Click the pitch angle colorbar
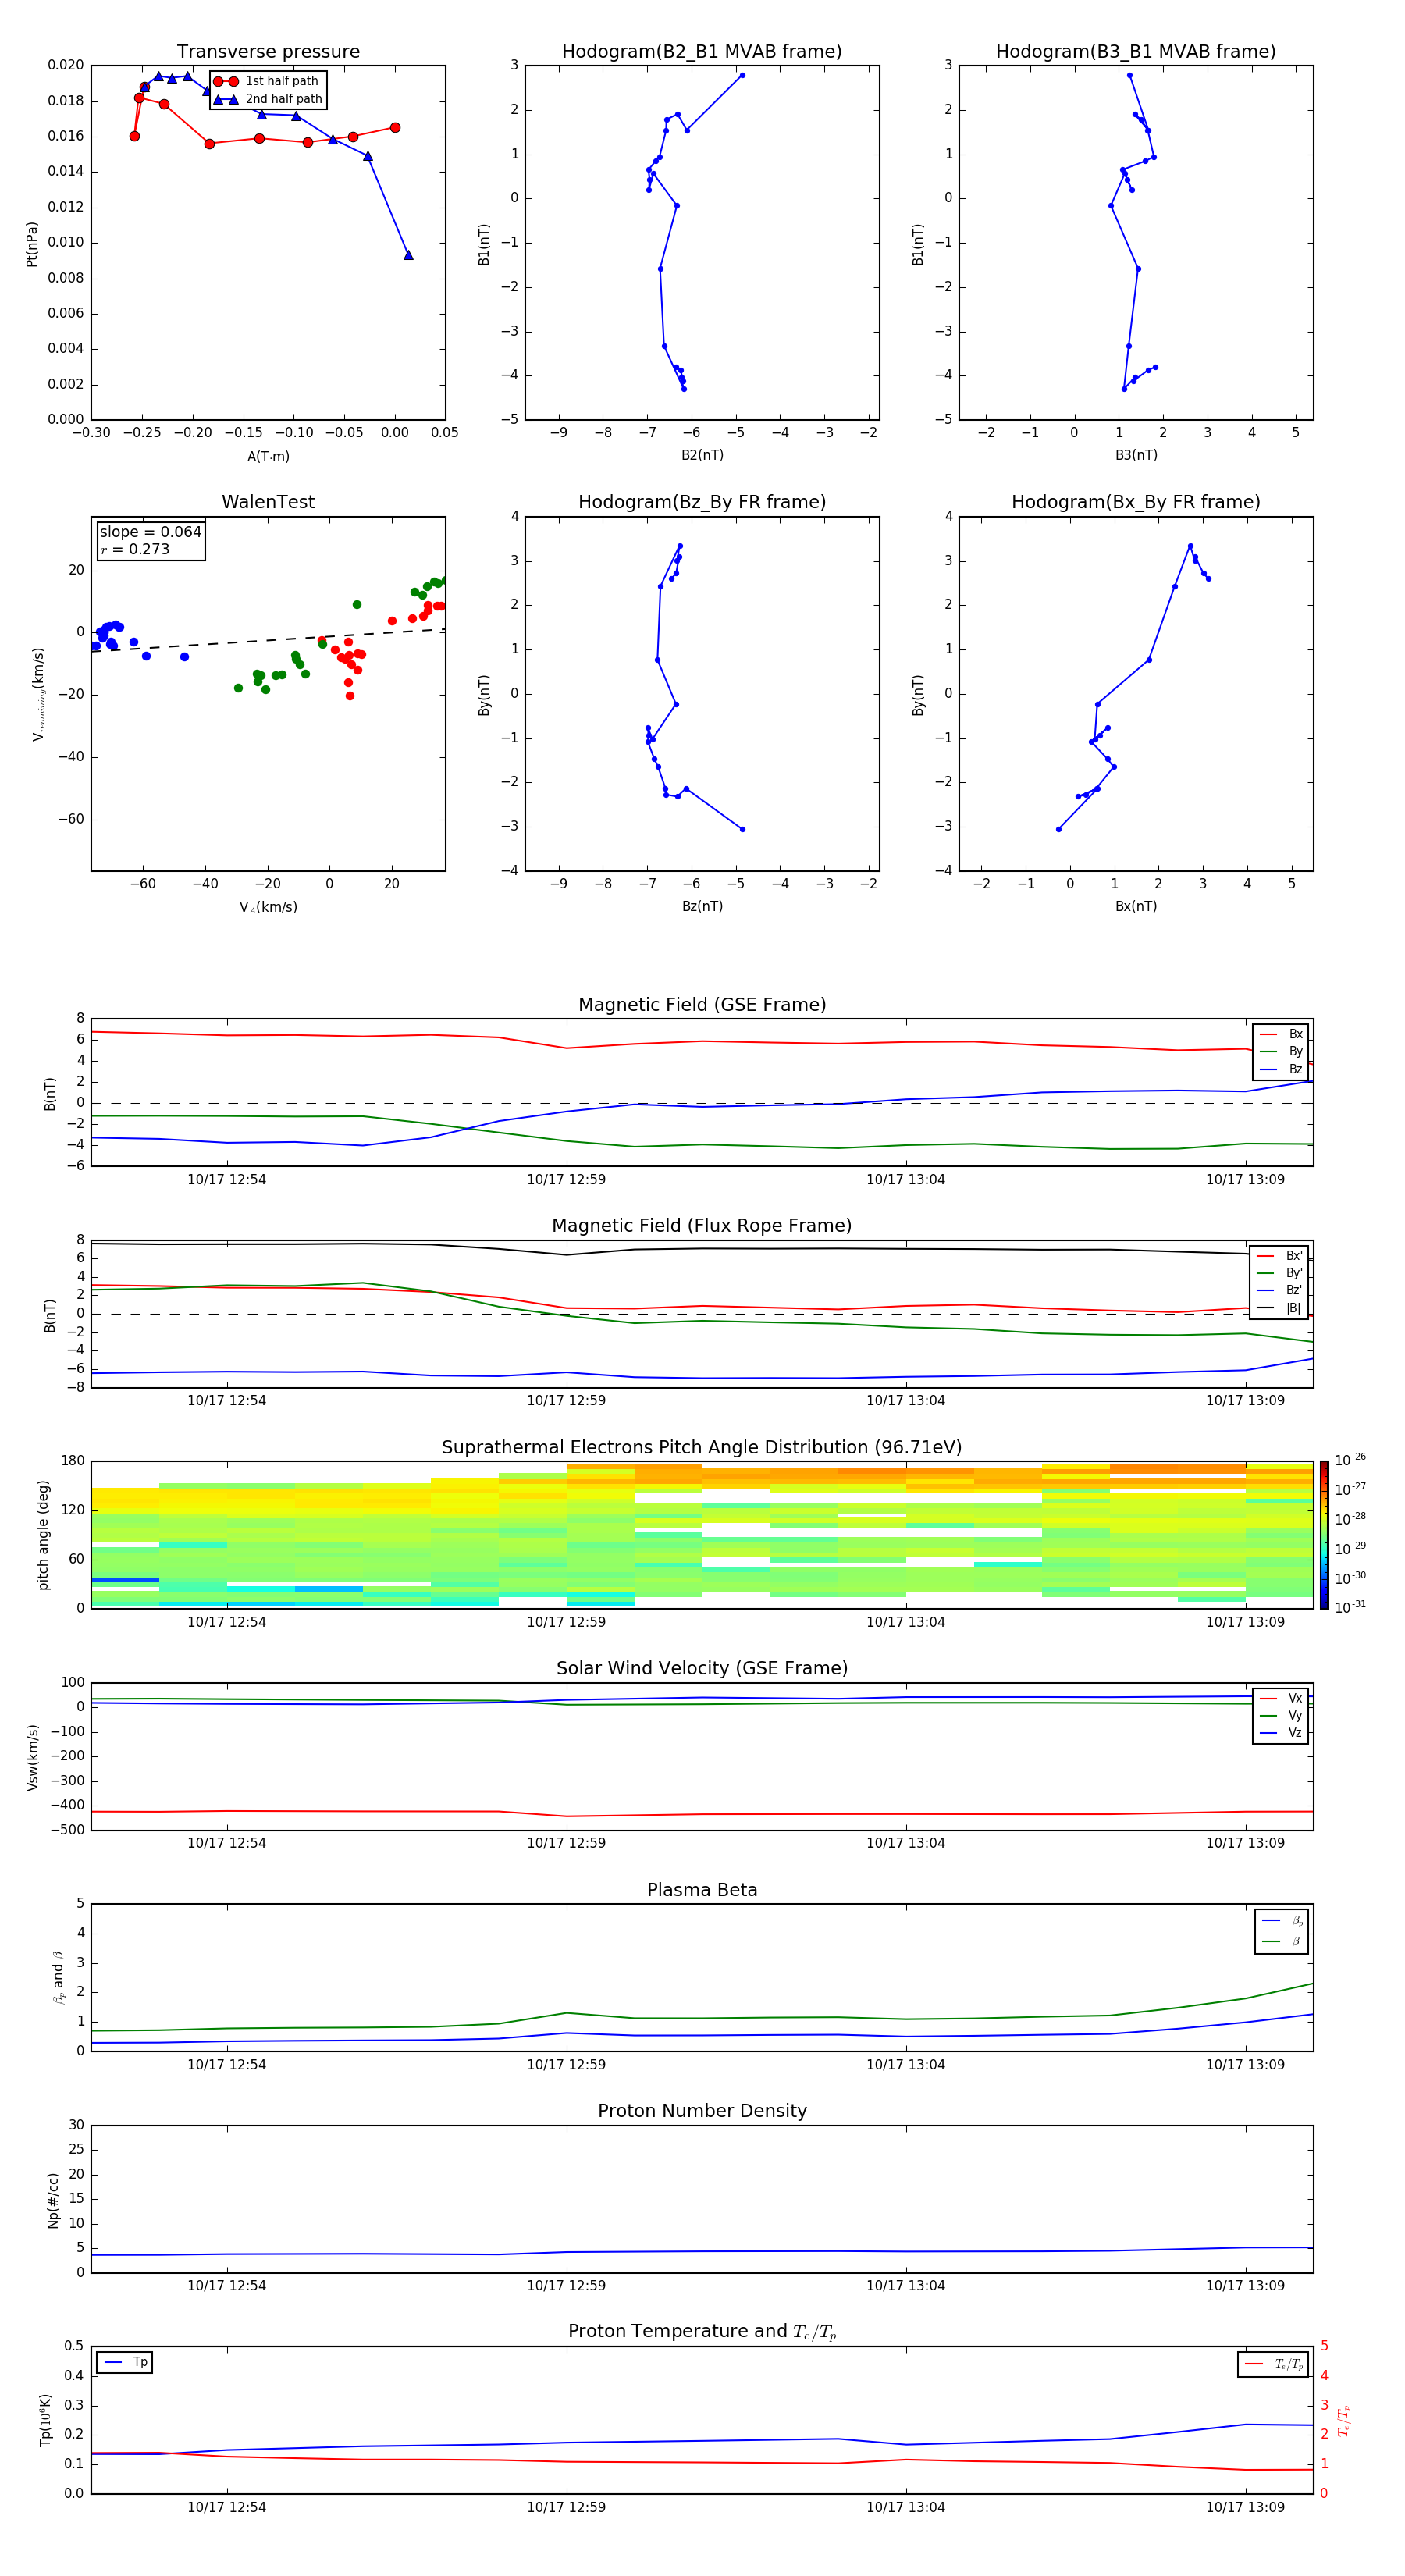The width and height of the screenshot is (1405, 2576). tap(1324, 1534)
